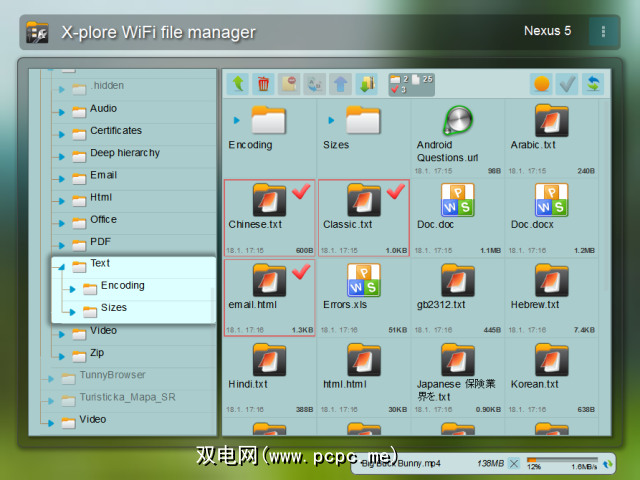The height and width of the screenshot is (480, 640).
Task: Expand Sizes folder arrow in file grid
Action: [331, 120]
